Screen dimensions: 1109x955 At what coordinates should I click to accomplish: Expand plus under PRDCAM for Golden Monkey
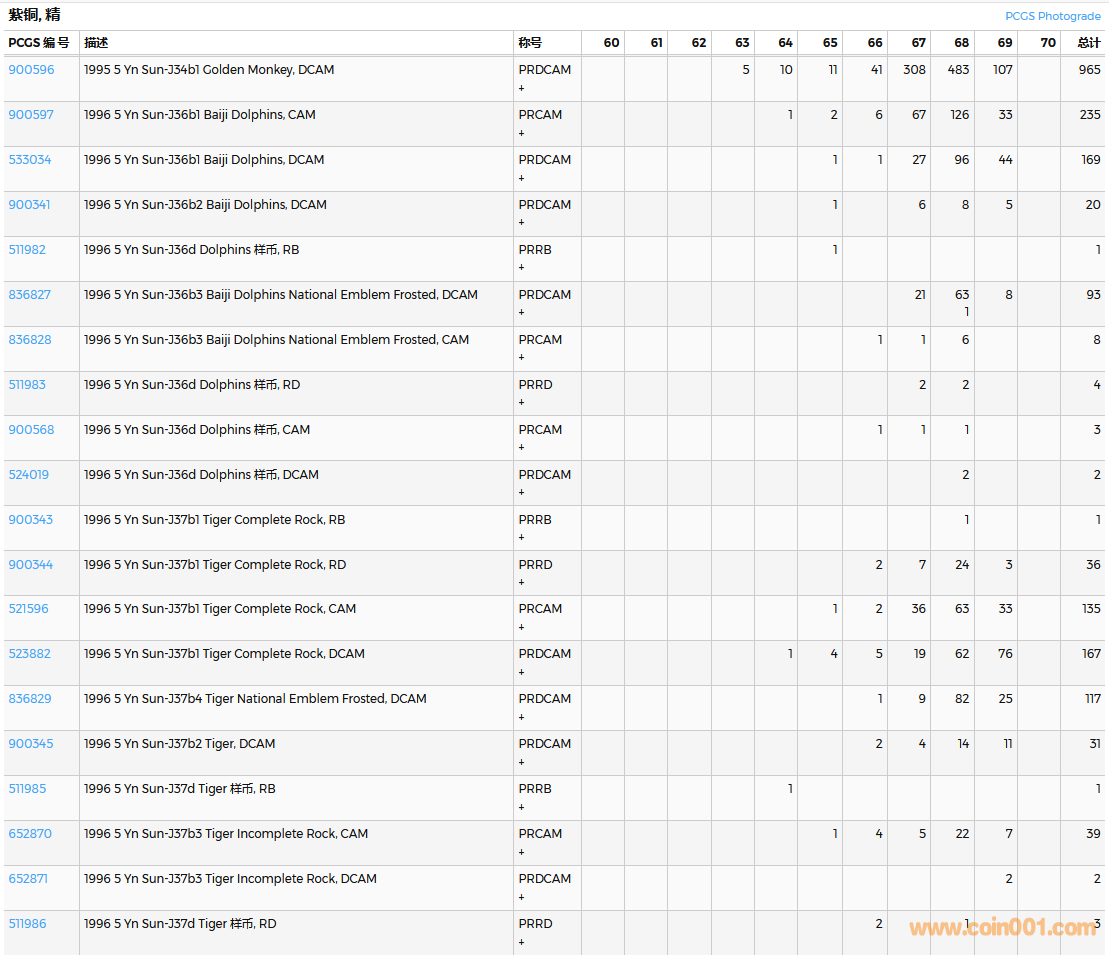point(521,88)
